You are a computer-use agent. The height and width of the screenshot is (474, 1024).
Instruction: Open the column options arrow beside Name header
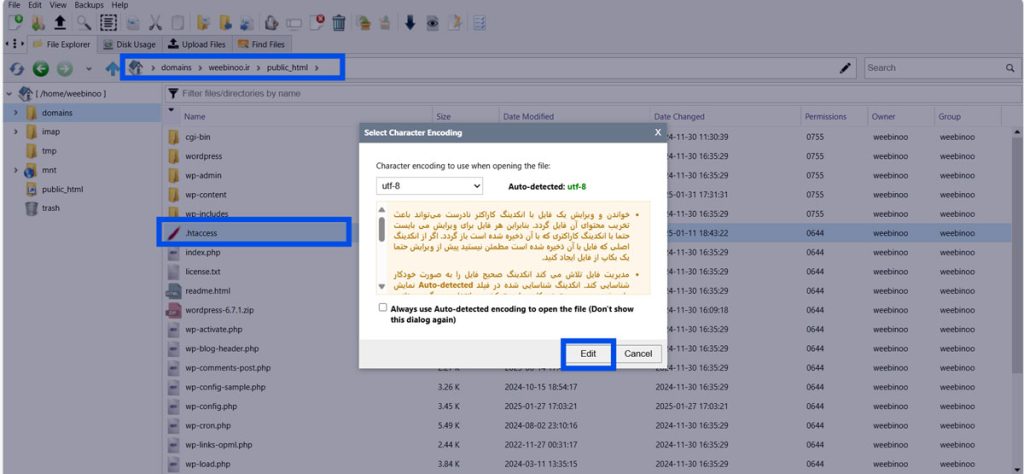coord(172,110)
